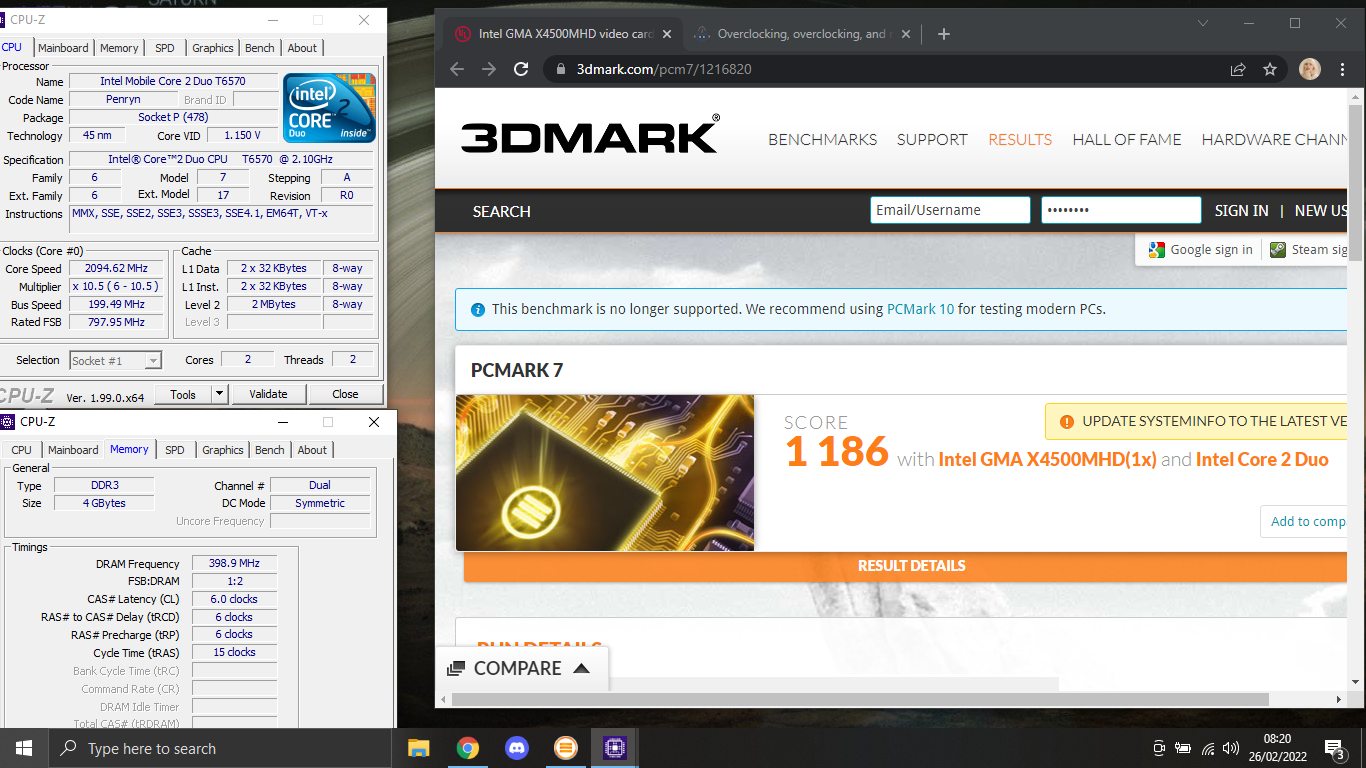Switch to Memory tab in top CPU-Z
This screenshot has width=1366, height=768.
tap(119, 48)
